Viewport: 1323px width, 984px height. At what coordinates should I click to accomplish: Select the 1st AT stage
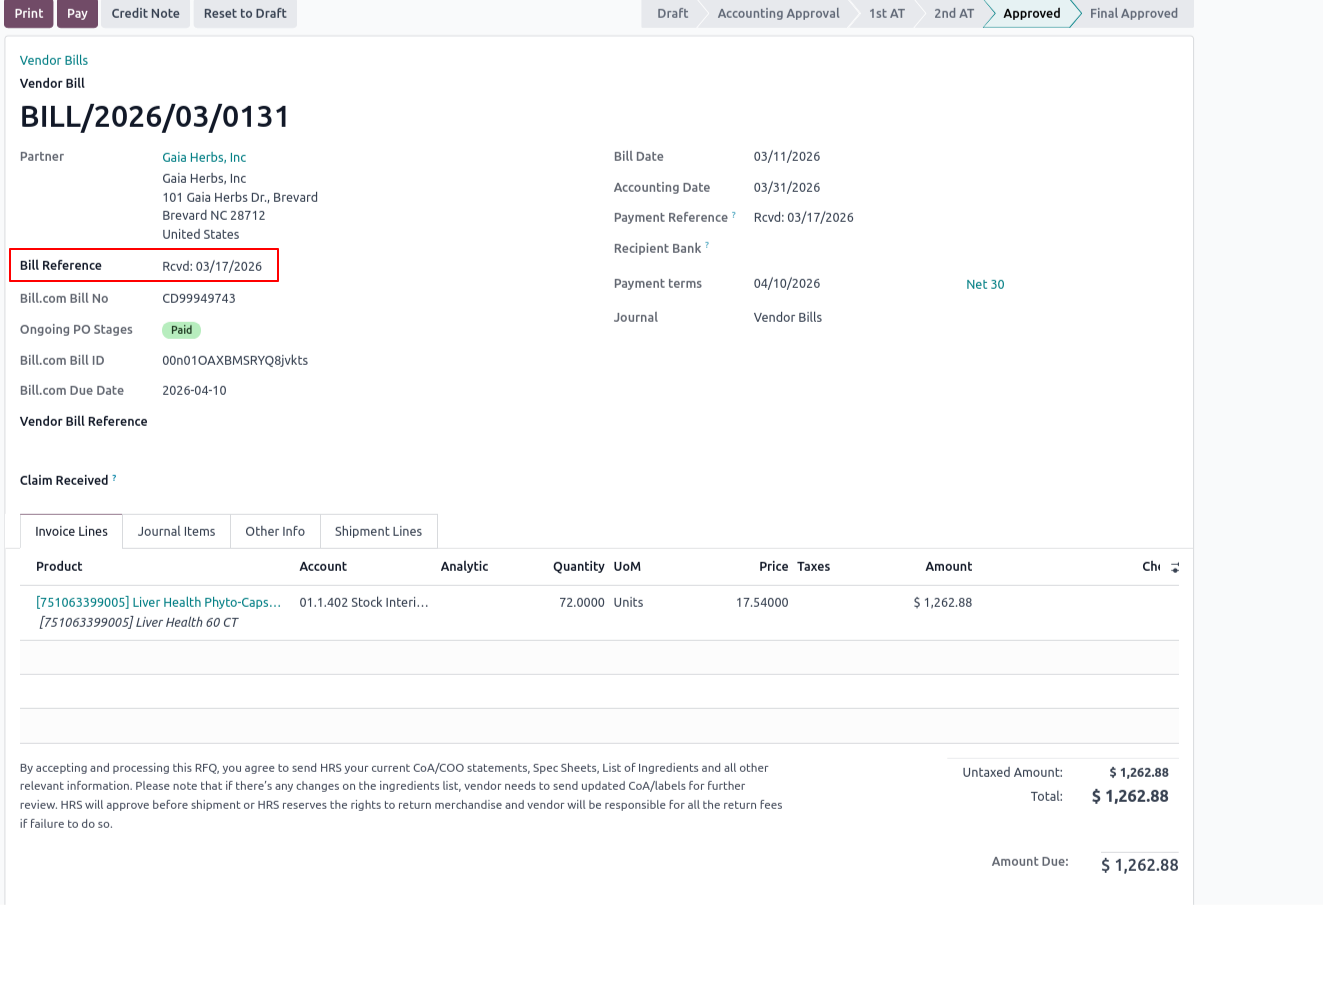pos(887,13)
